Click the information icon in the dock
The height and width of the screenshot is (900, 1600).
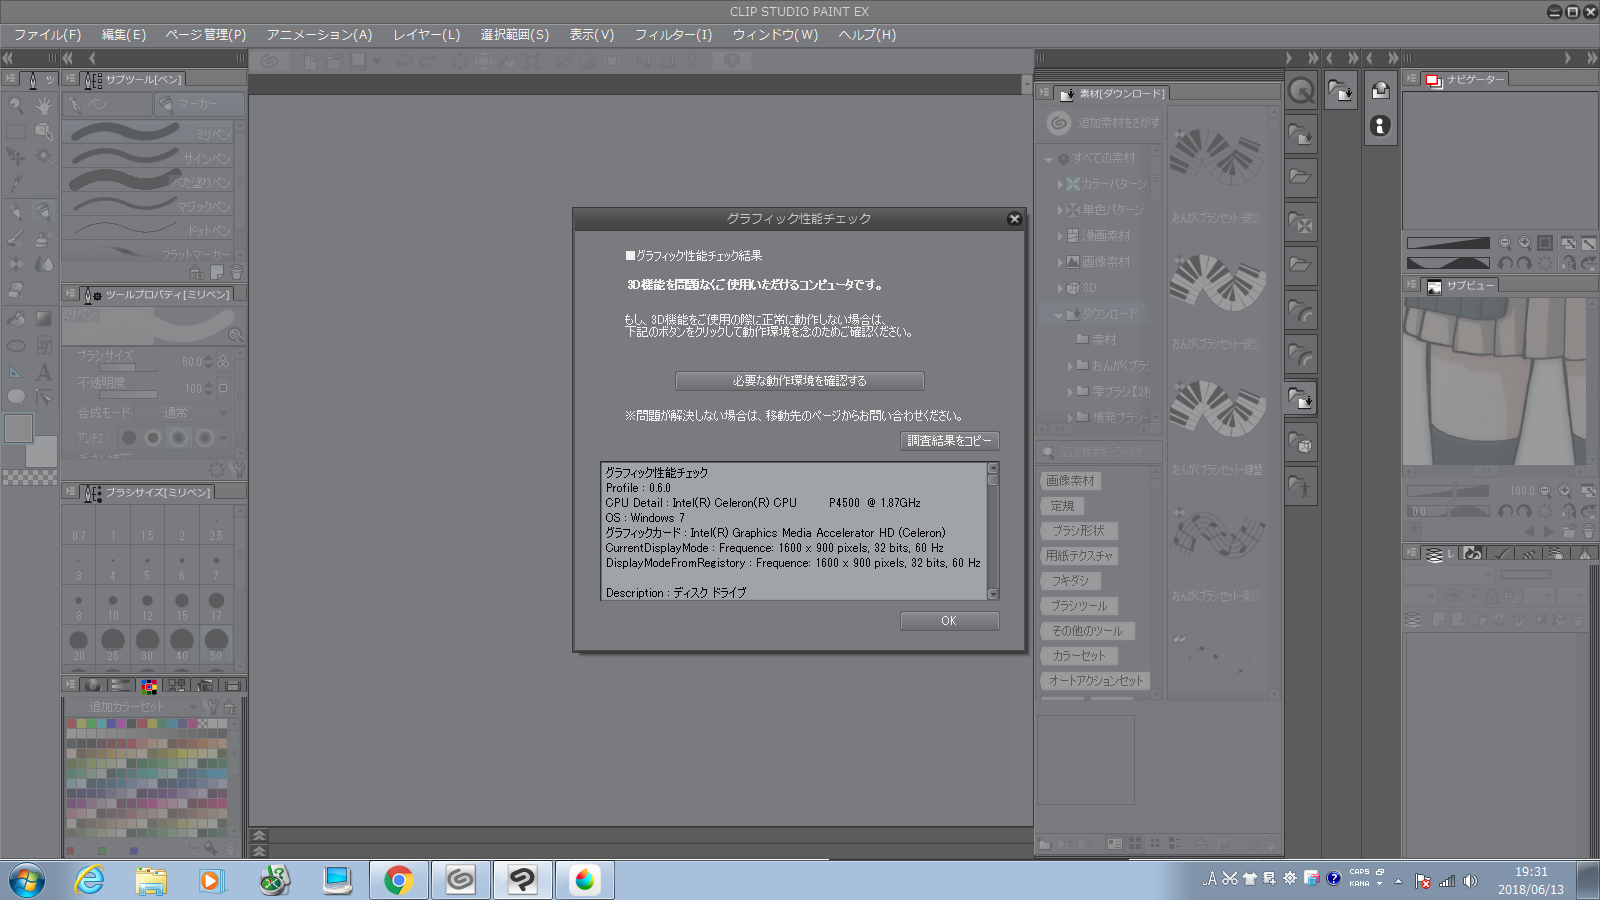[1380, 126]
